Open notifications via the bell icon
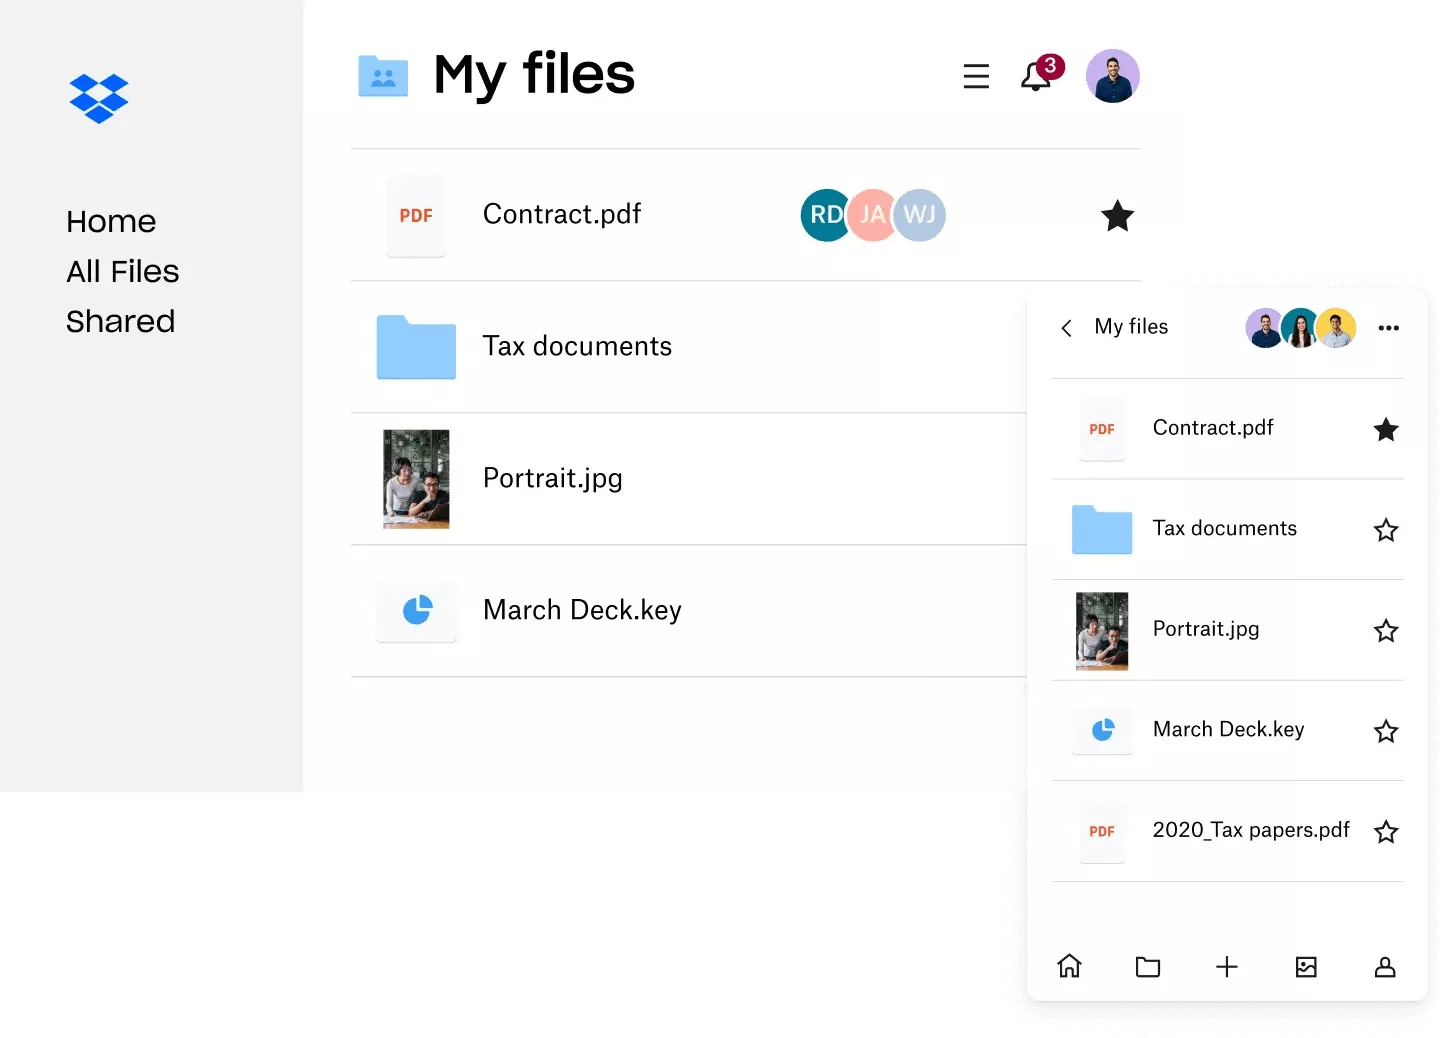This screenshot has height=1038, width=1440. click(x=1036, y=76)
